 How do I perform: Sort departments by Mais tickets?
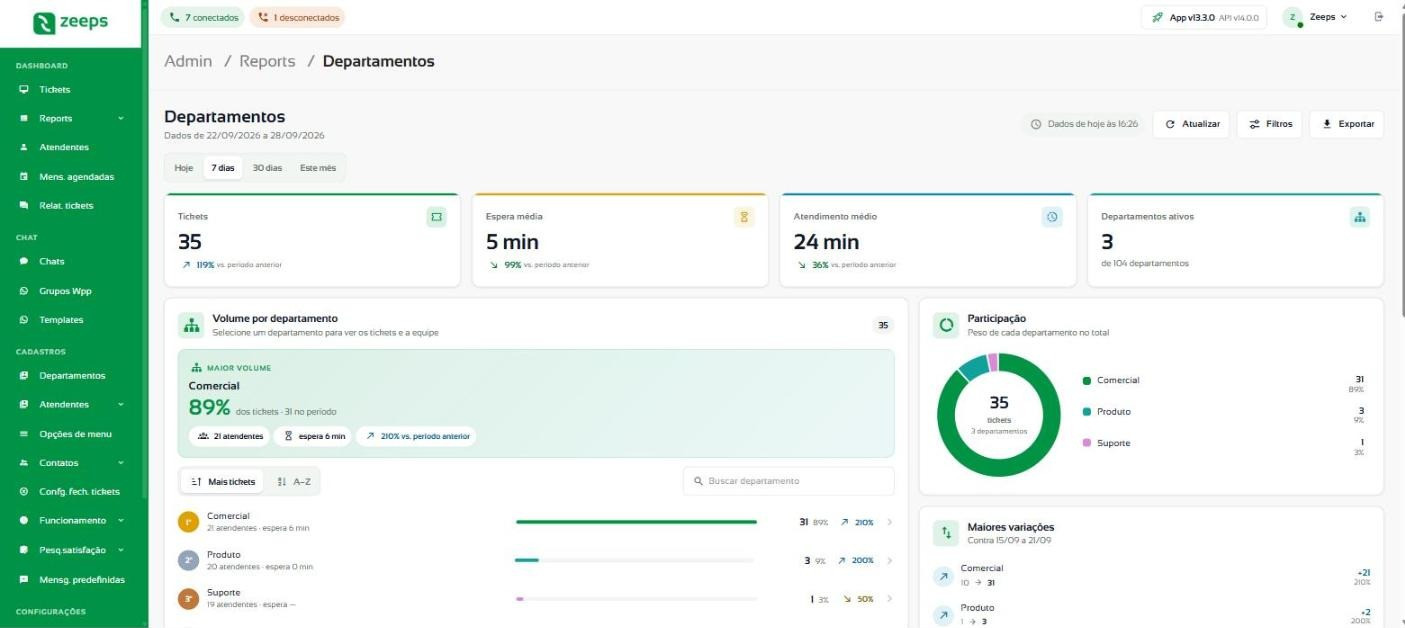pyautogui.click(x=222, y=482)
